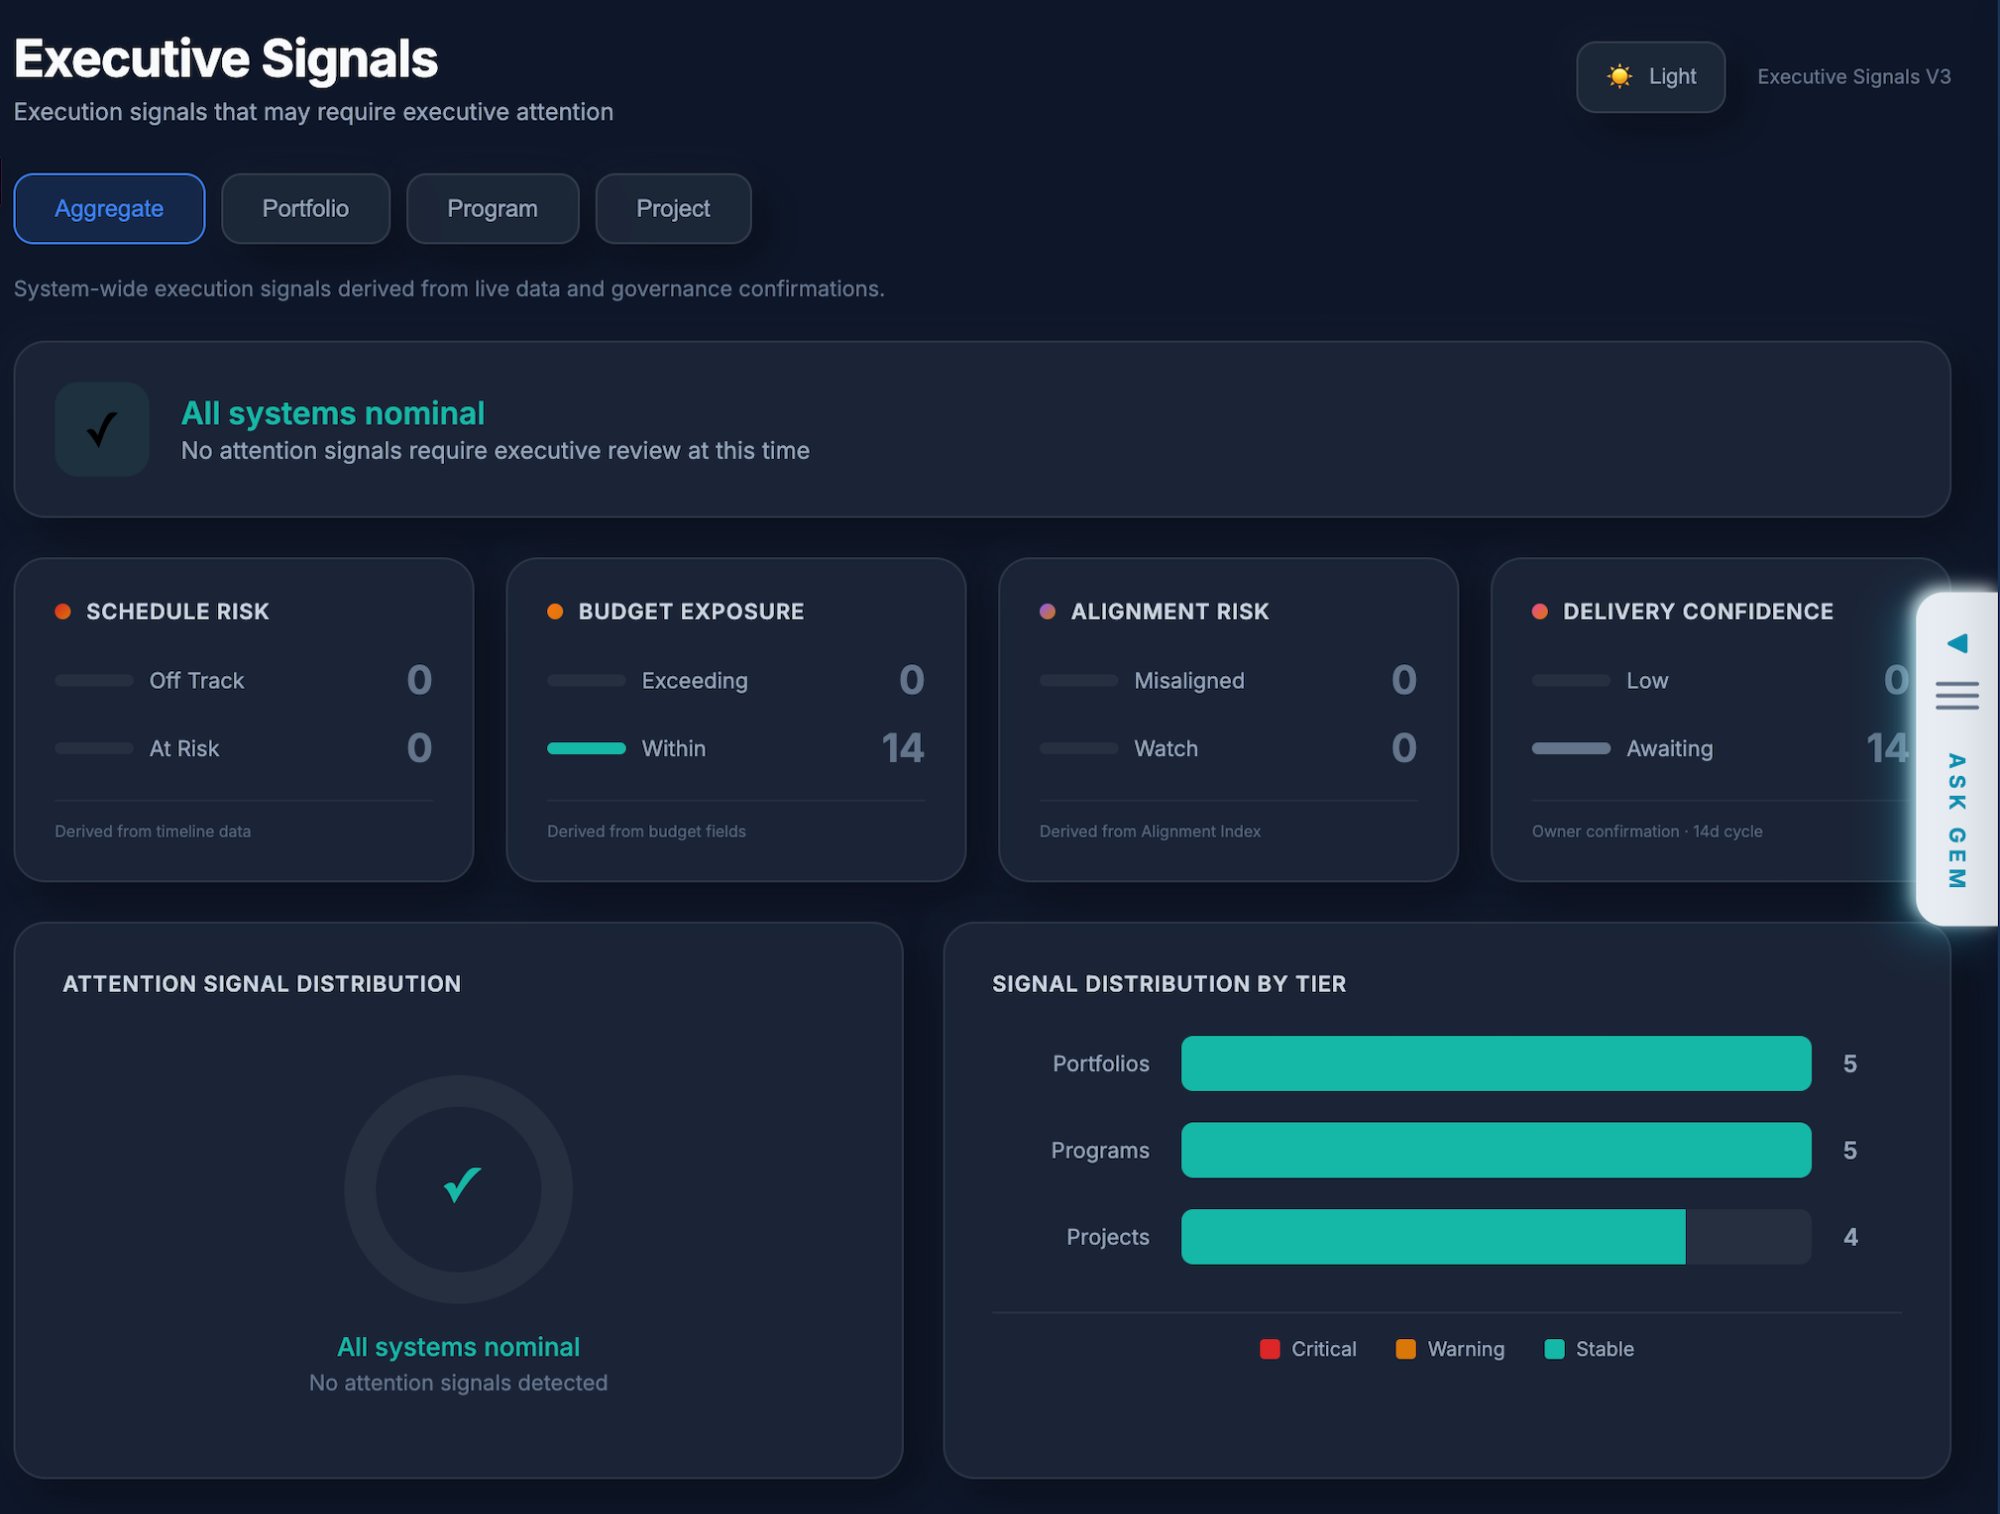Switch the dashboard to Light theme
Screen dimensions: 2000x1514
1650,76
